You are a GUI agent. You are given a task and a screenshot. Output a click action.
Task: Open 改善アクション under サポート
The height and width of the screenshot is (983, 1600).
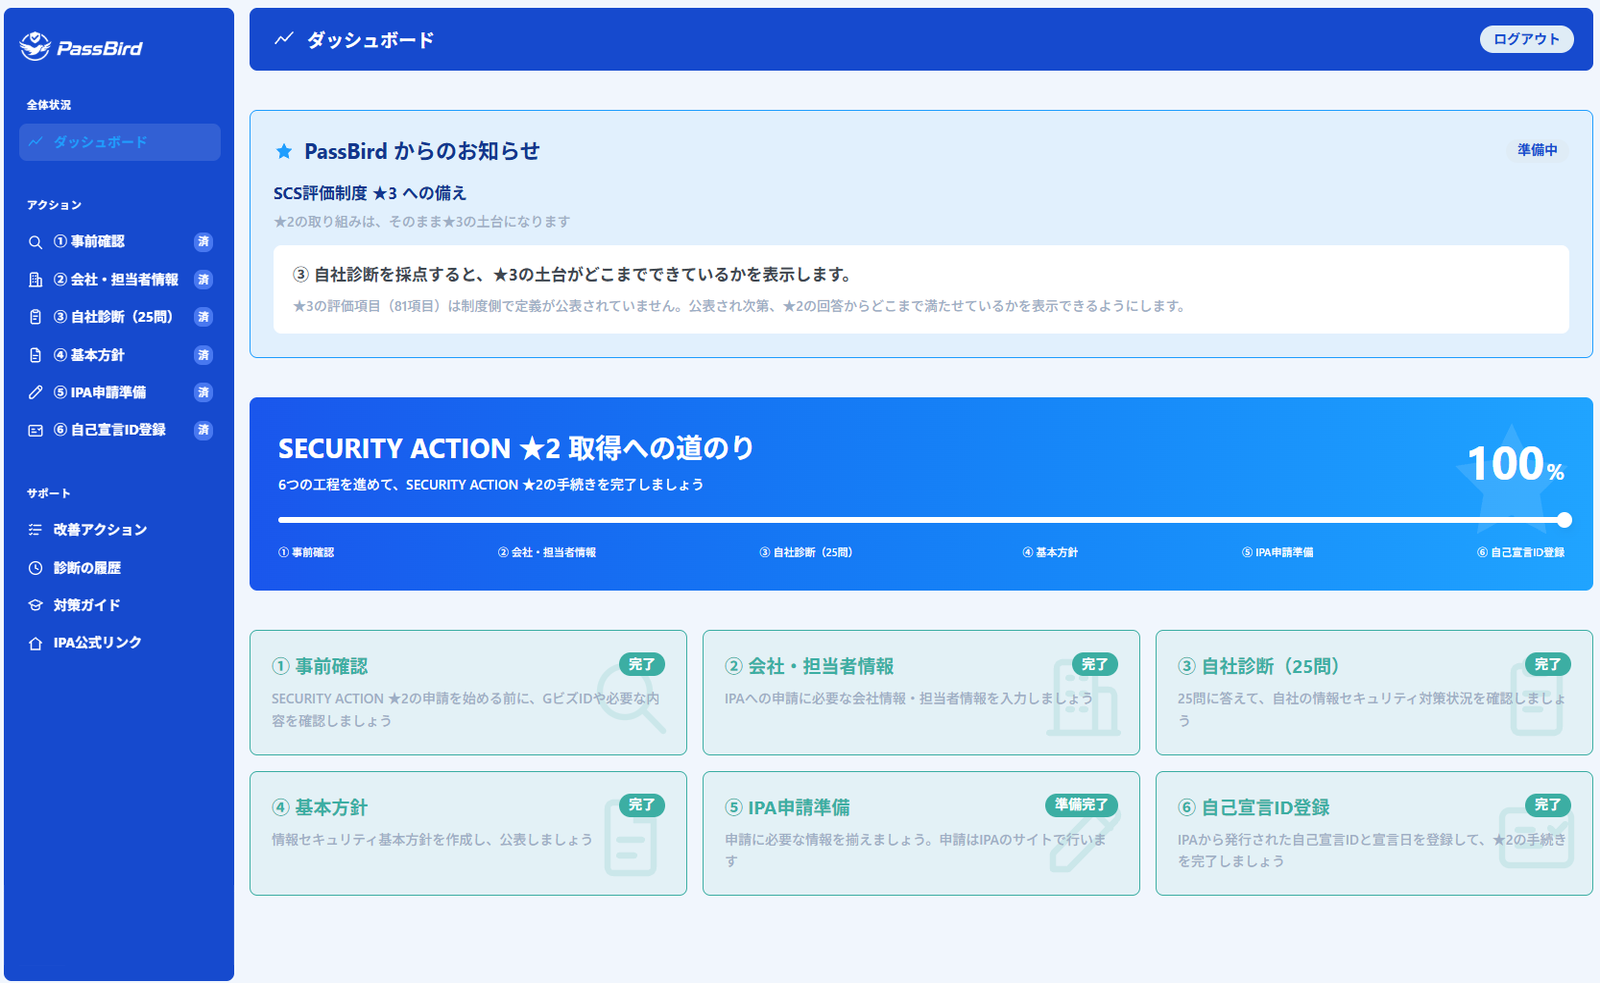click(120, 530)
